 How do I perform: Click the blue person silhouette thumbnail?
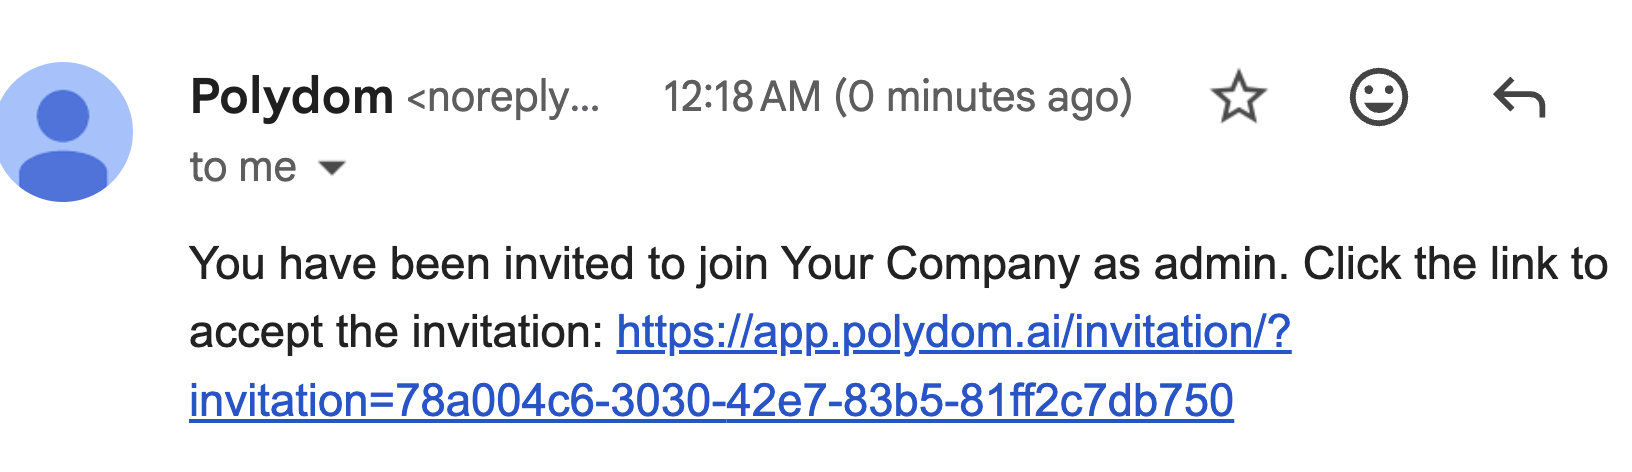tap(65, 132)
